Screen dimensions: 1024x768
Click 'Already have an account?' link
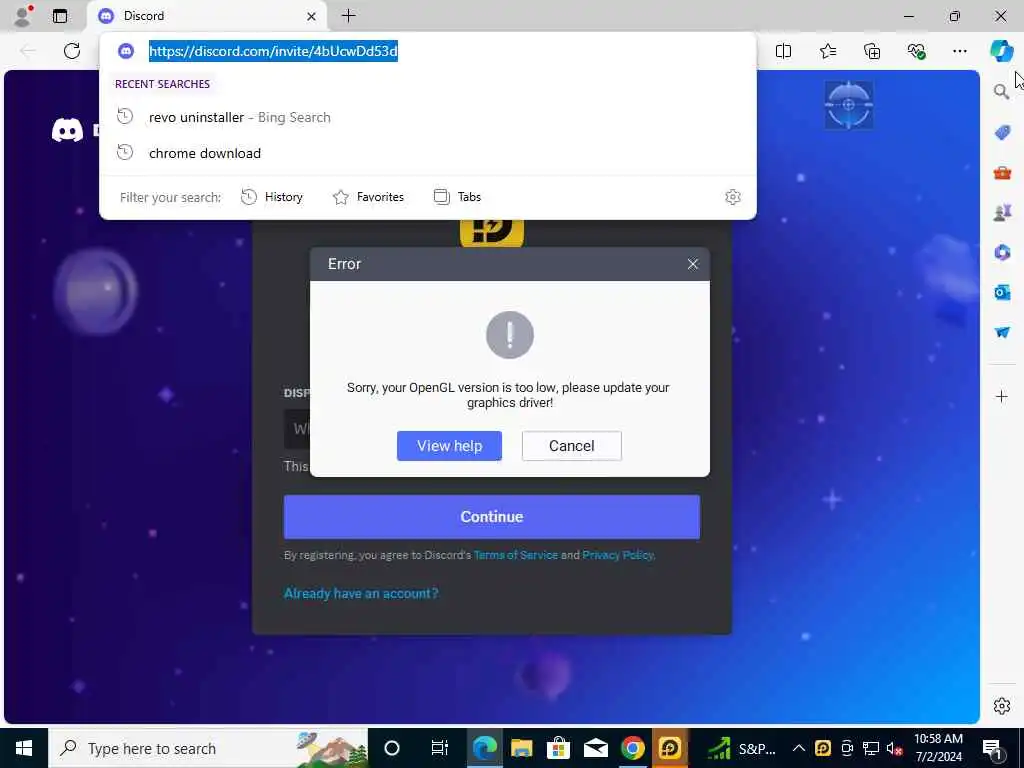[361, 594]
